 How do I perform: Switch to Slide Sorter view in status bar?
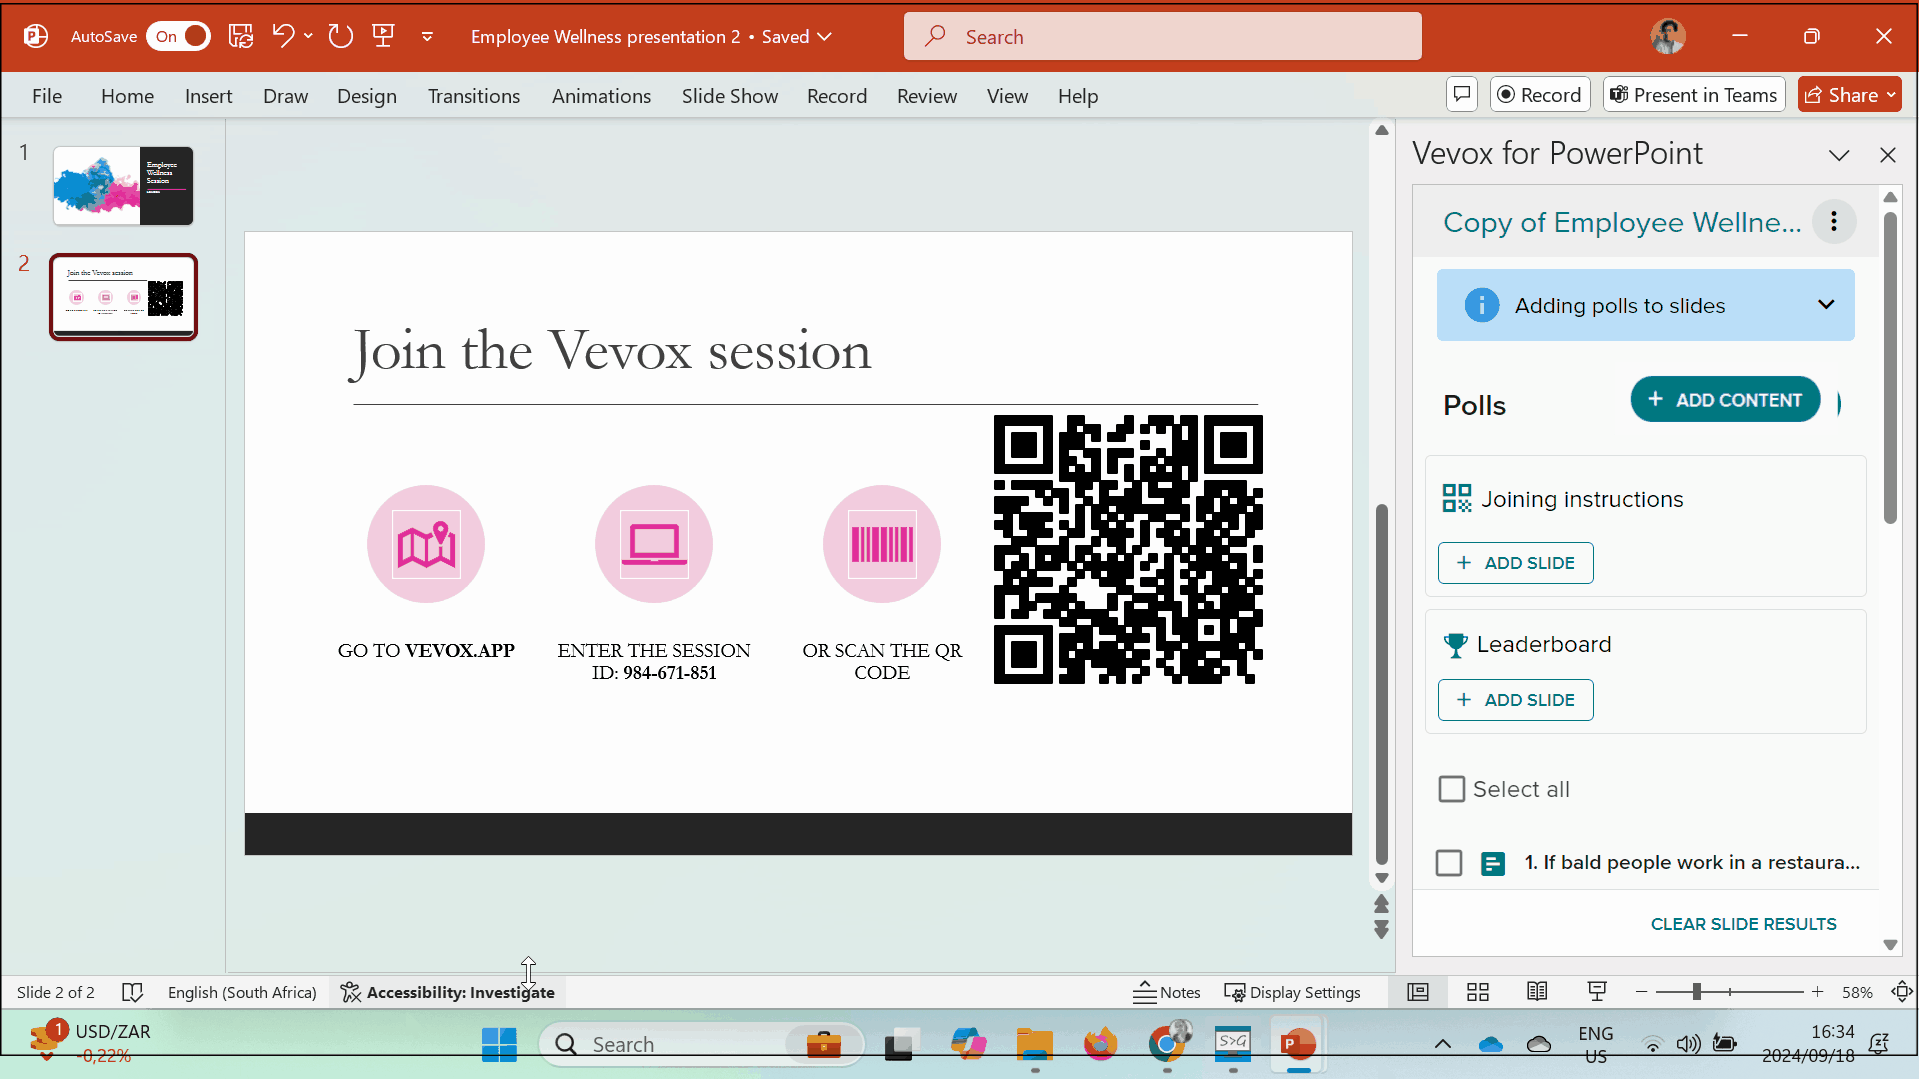1477,991
